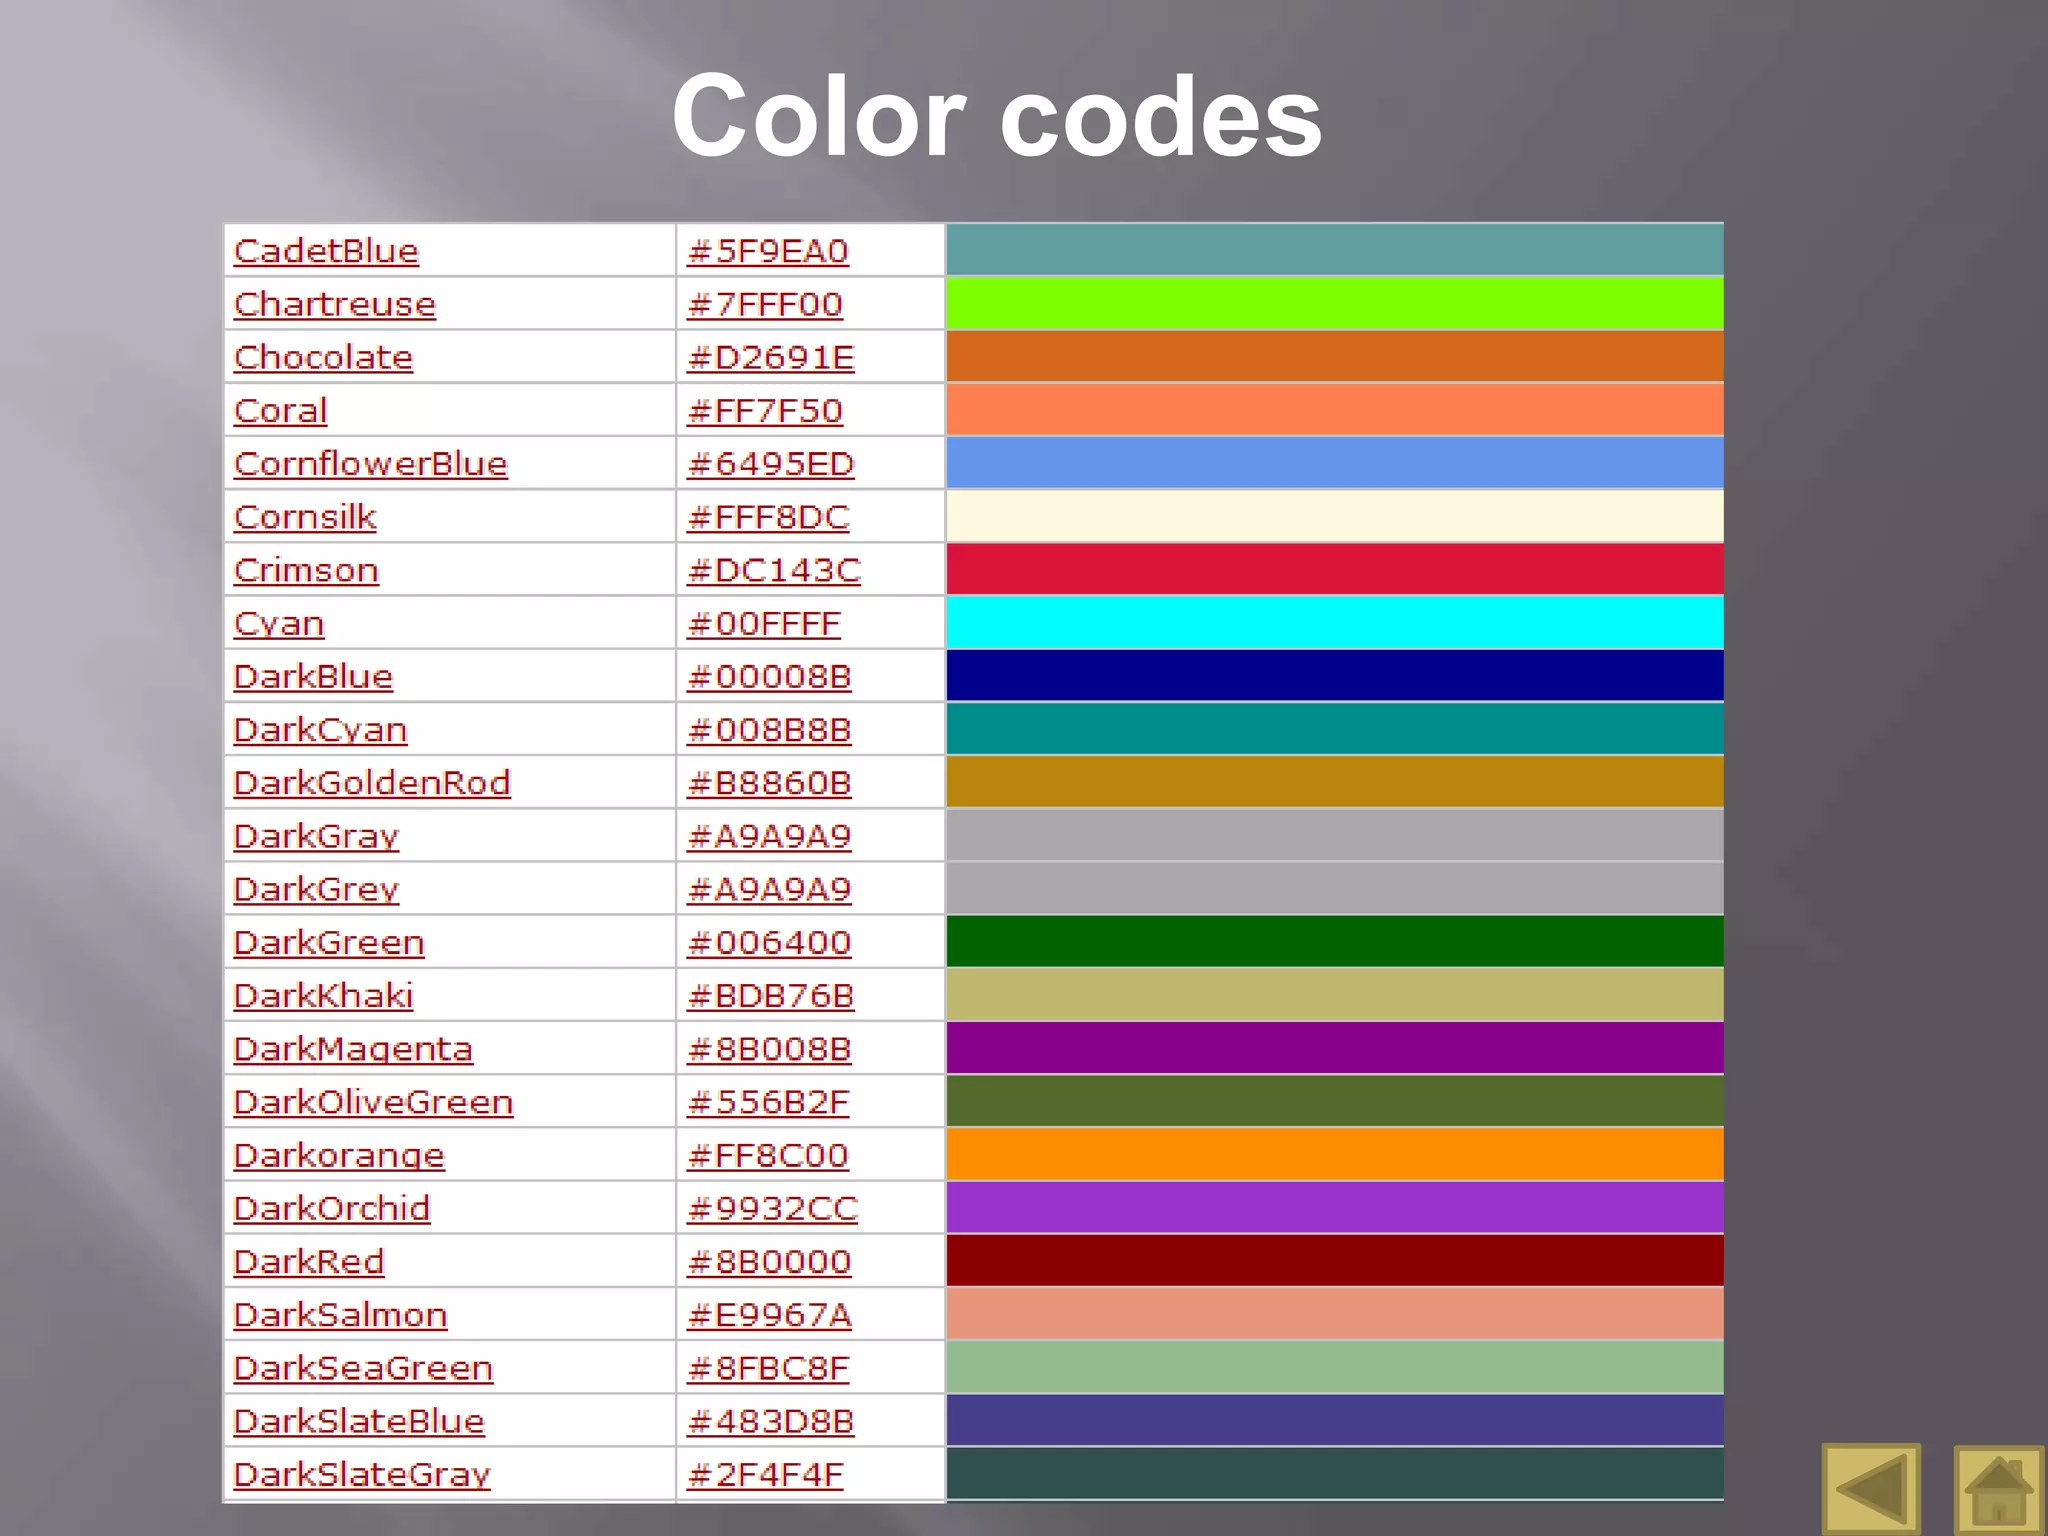This screenshot has width=2048, height=1536.
Task: Open the Cyan color link
Action: pyautogui.click(x=279, y=624)
